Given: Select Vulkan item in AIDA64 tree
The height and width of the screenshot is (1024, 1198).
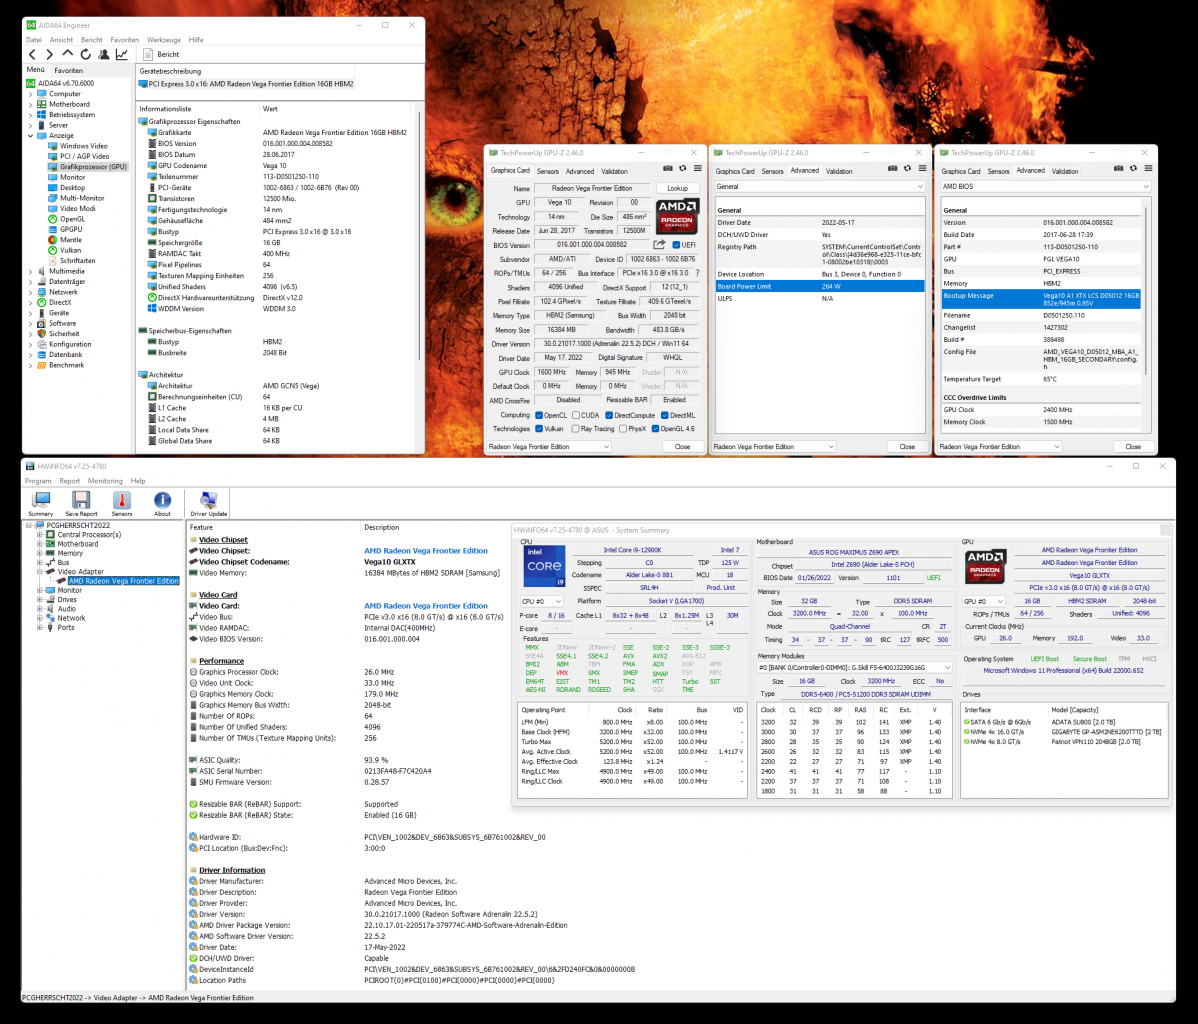Looking at the screenshot, I should coord(70,250).
